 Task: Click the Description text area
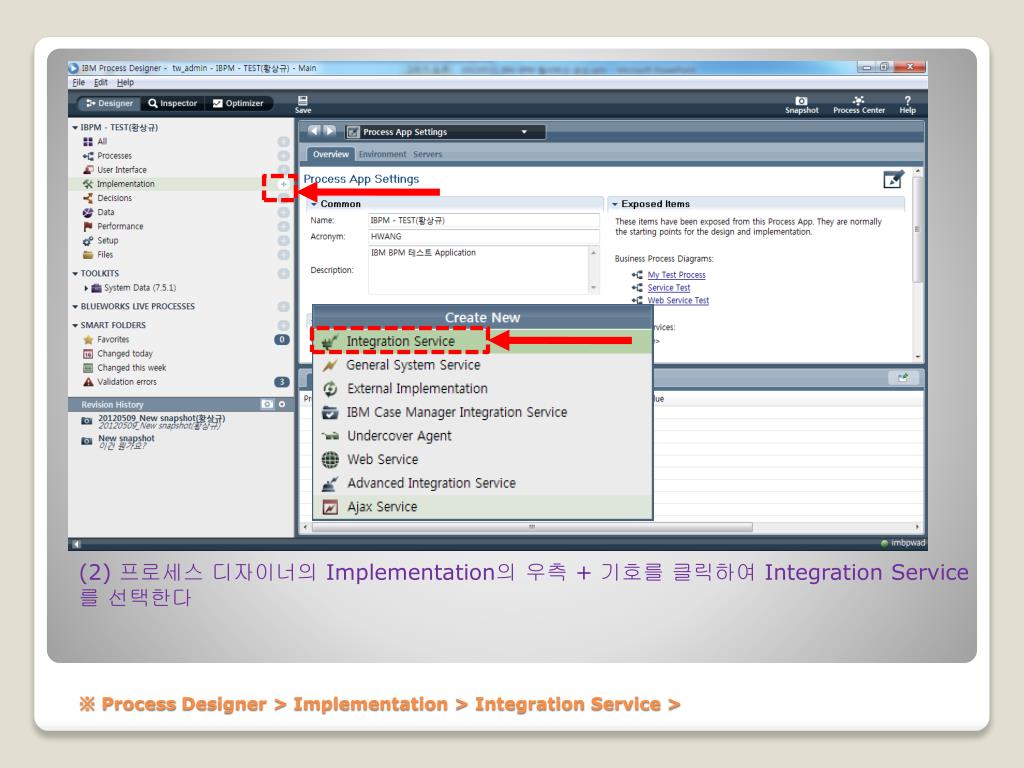pos(479,270)
